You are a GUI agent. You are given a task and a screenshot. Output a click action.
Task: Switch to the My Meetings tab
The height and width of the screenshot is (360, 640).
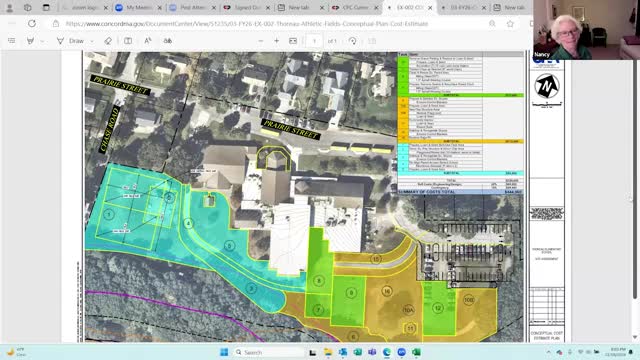point(138,7)
